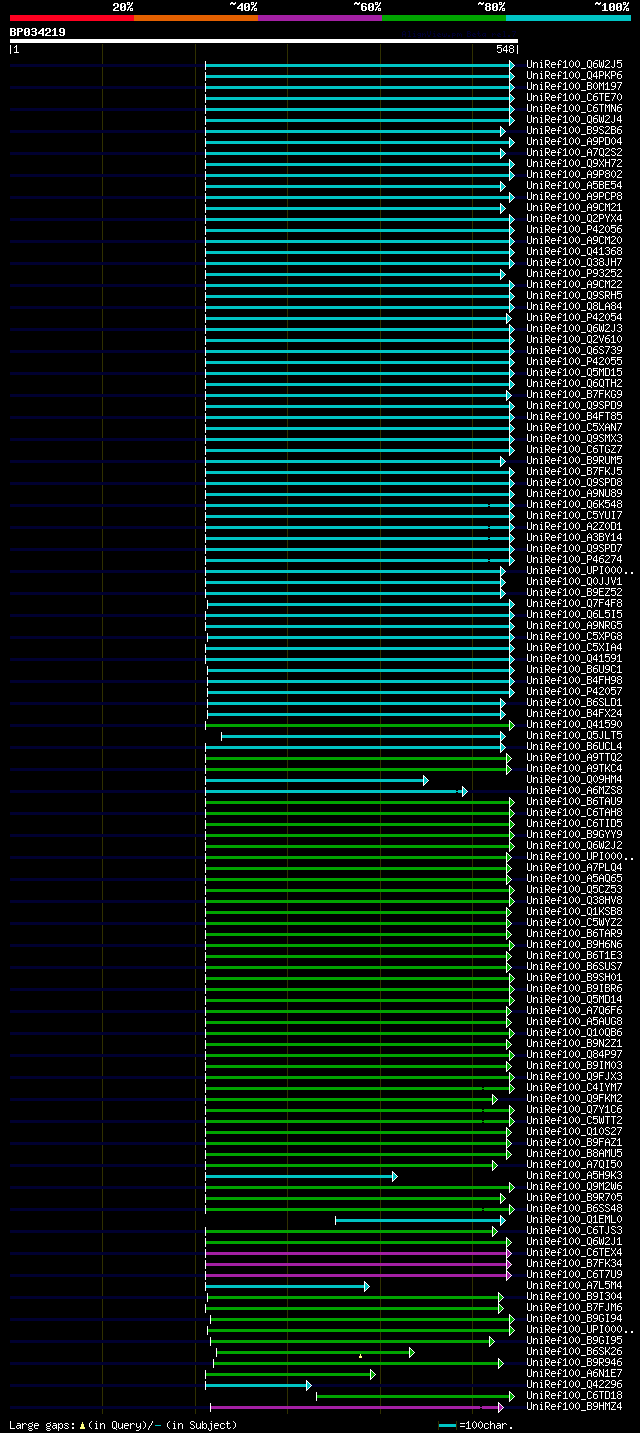
Task: Click the query end position 548 label
Action: pos(505,49)
